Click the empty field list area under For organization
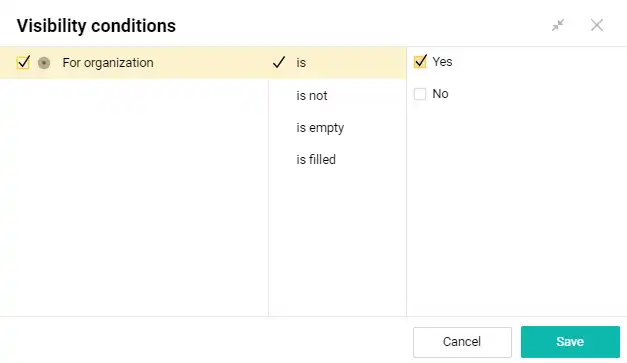 [134, 196]
